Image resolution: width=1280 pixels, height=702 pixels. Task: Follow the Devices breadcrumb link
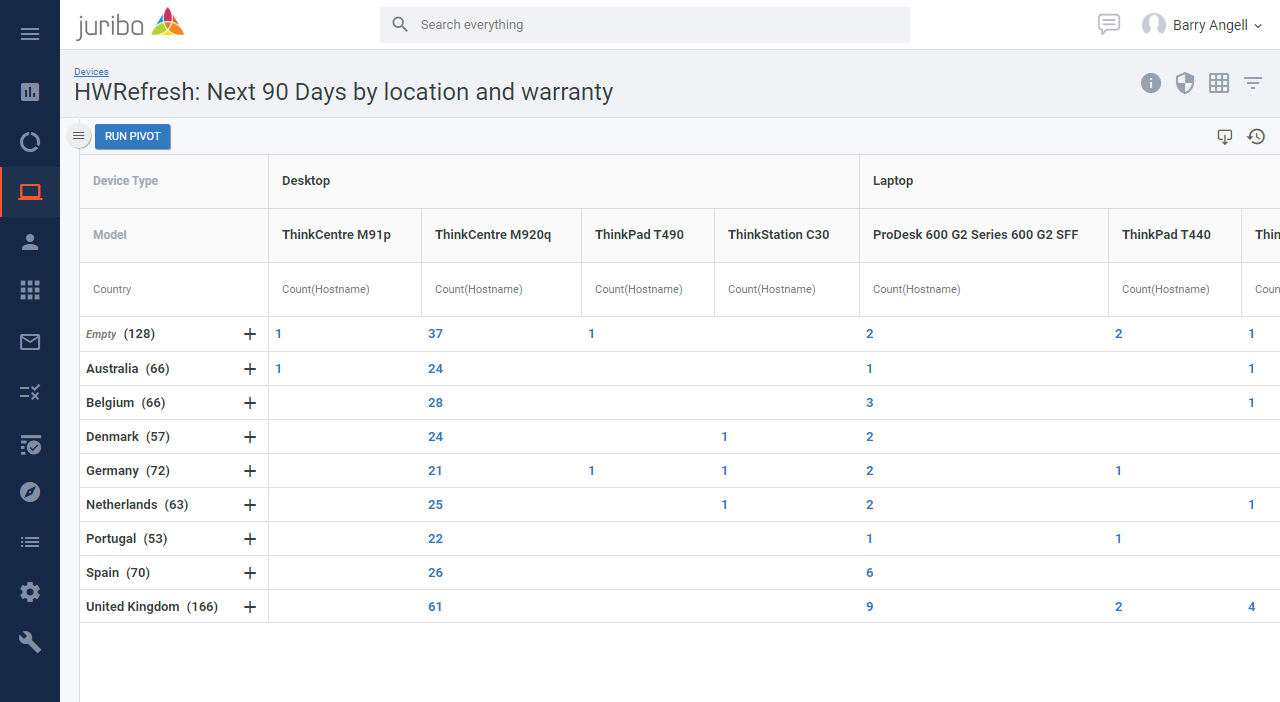pos(91,72)
